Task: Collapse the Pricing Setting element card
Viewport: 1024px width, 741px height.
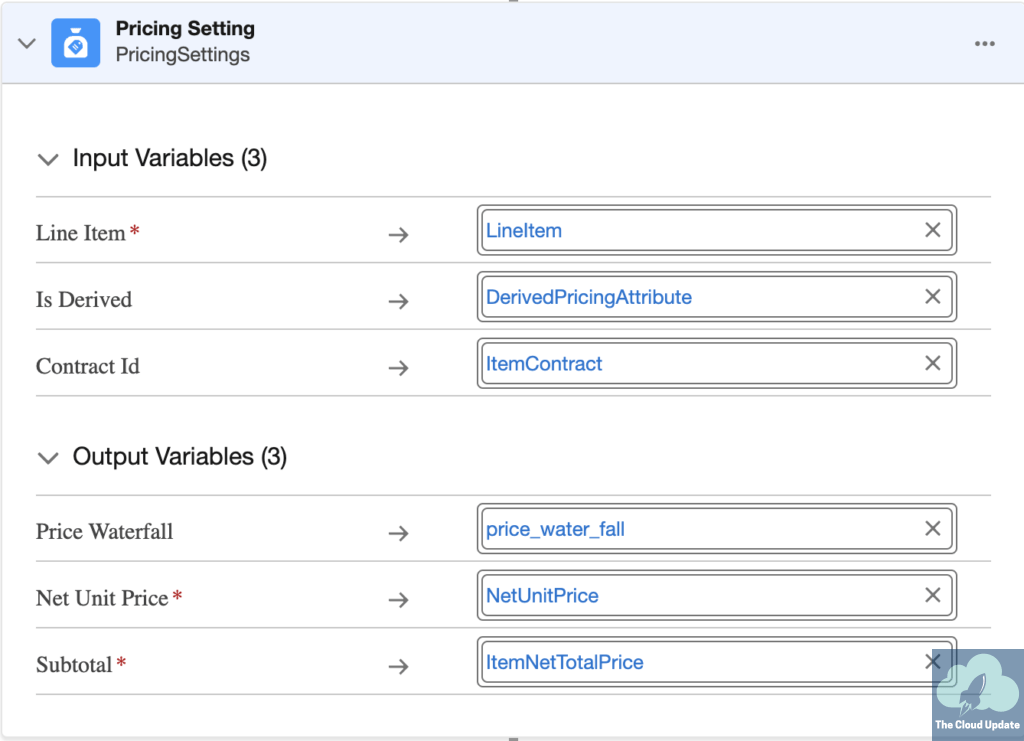Action: tap(27, 43)
